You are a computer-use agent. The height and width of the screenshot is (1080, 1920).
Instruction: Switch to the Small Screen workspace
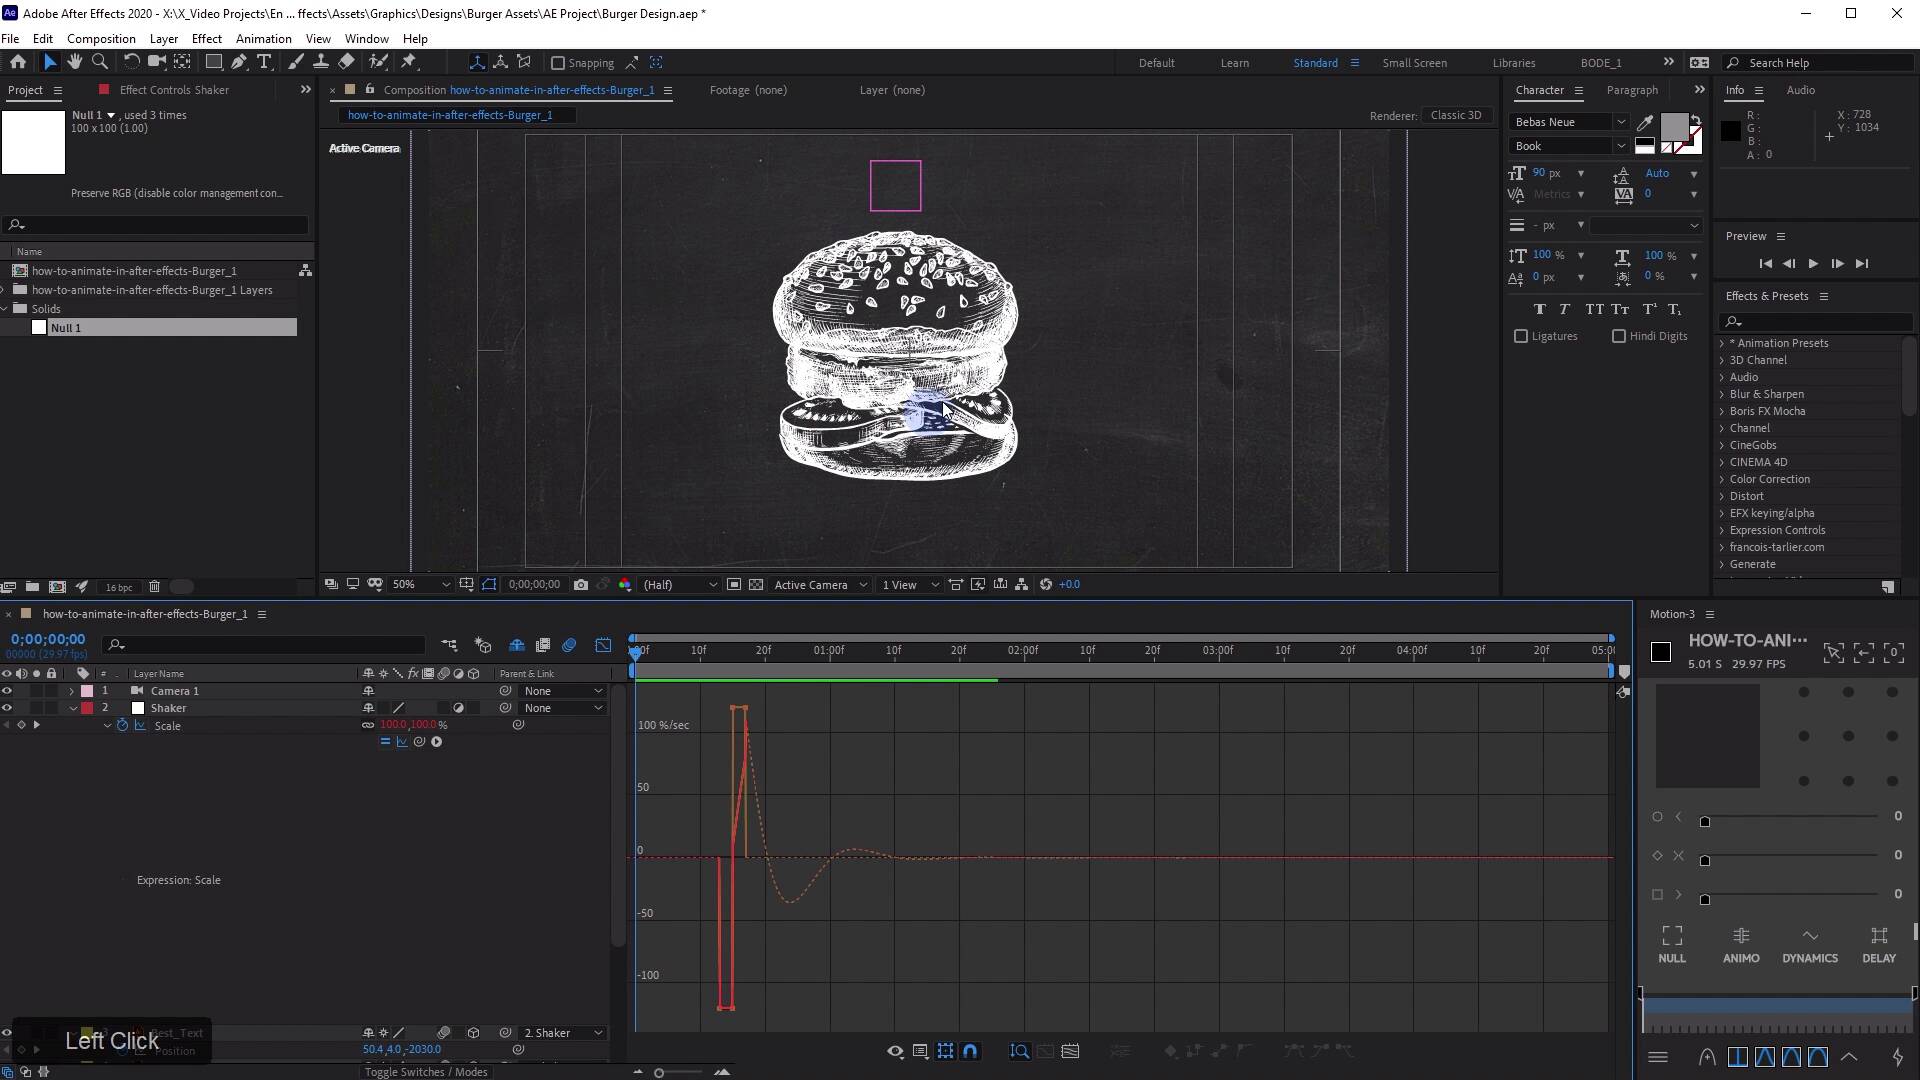click(x=1415, y=63)
